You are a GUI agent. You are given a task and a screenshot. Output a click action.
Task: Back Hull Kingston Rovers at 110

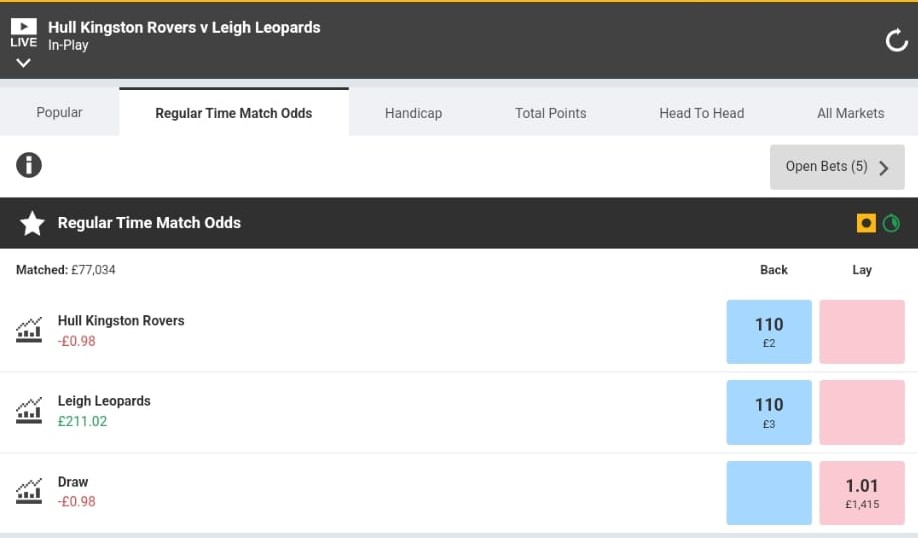[769, 331]
